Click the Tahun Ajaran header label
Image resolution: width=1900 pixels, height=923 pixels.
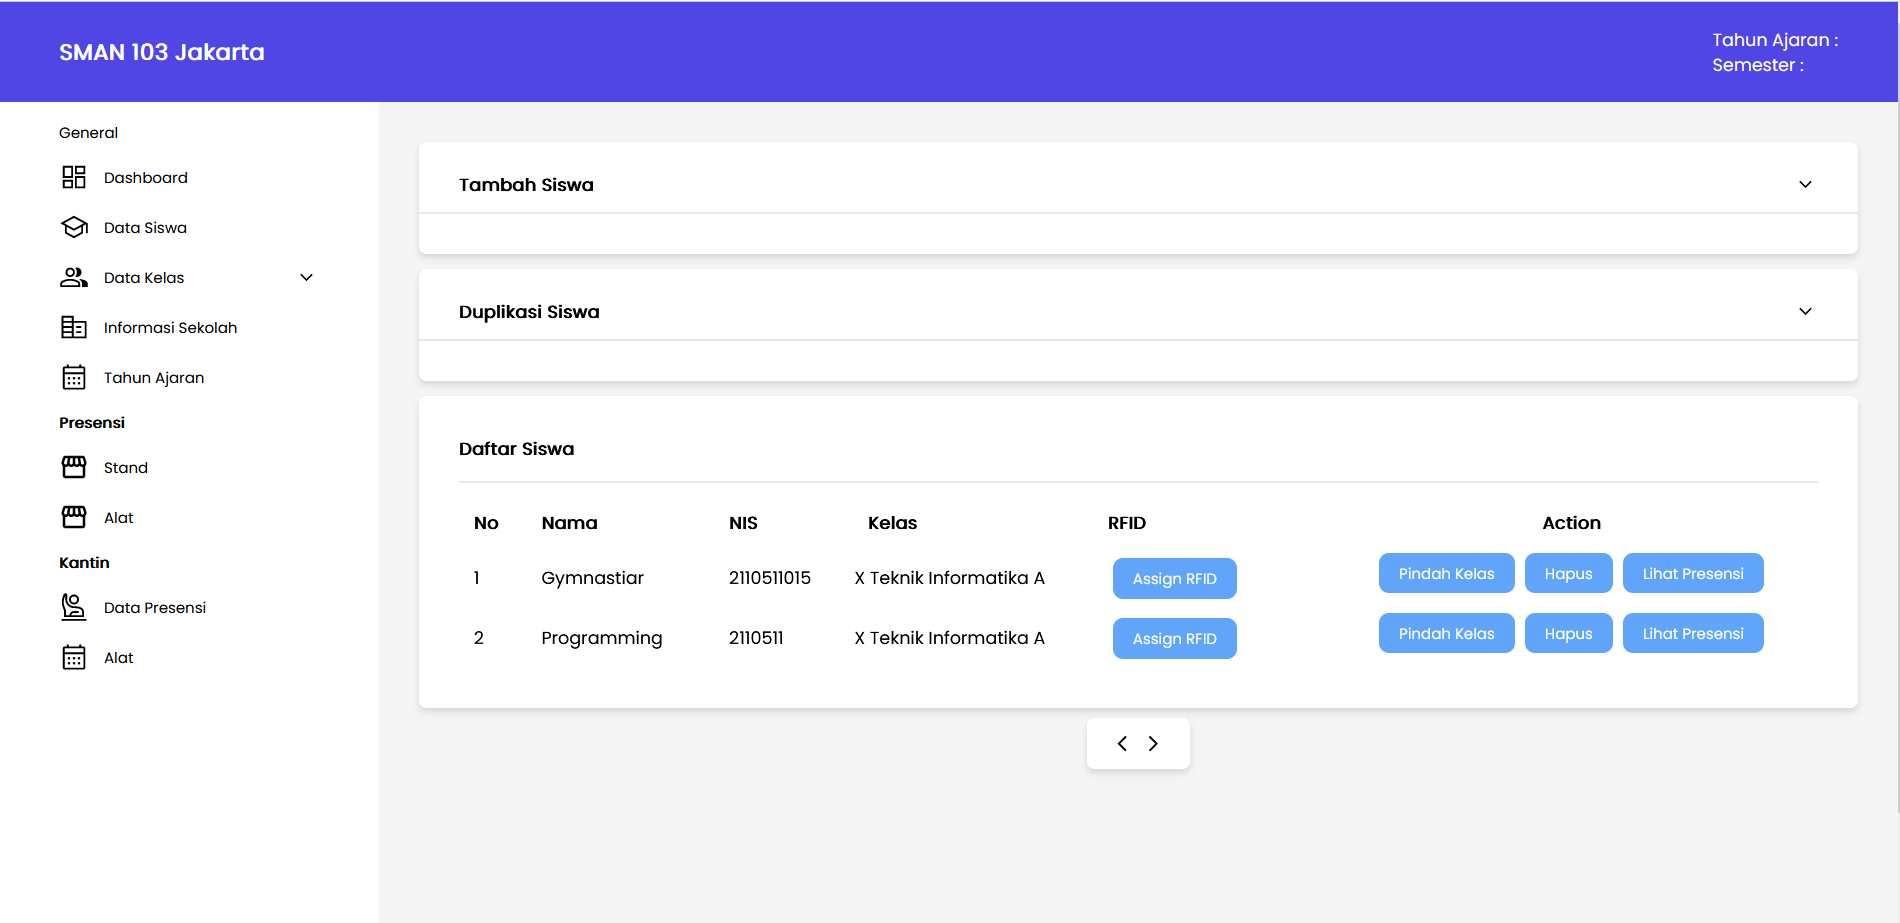[1775, 40]
